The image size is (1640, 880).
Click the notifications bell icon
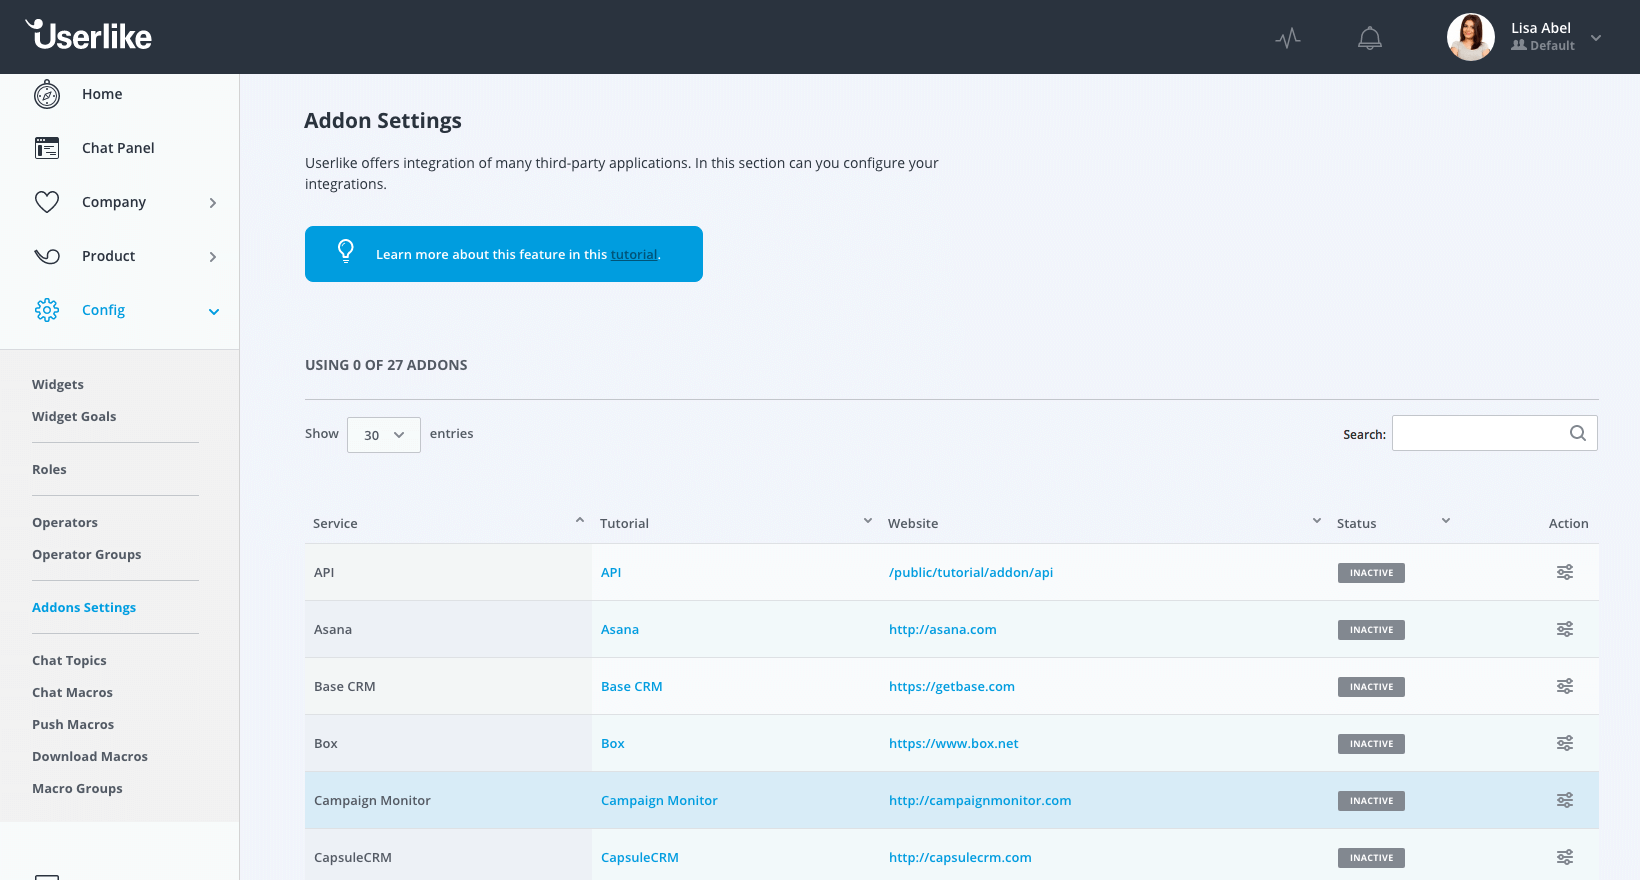click(x=1369, y=38)
